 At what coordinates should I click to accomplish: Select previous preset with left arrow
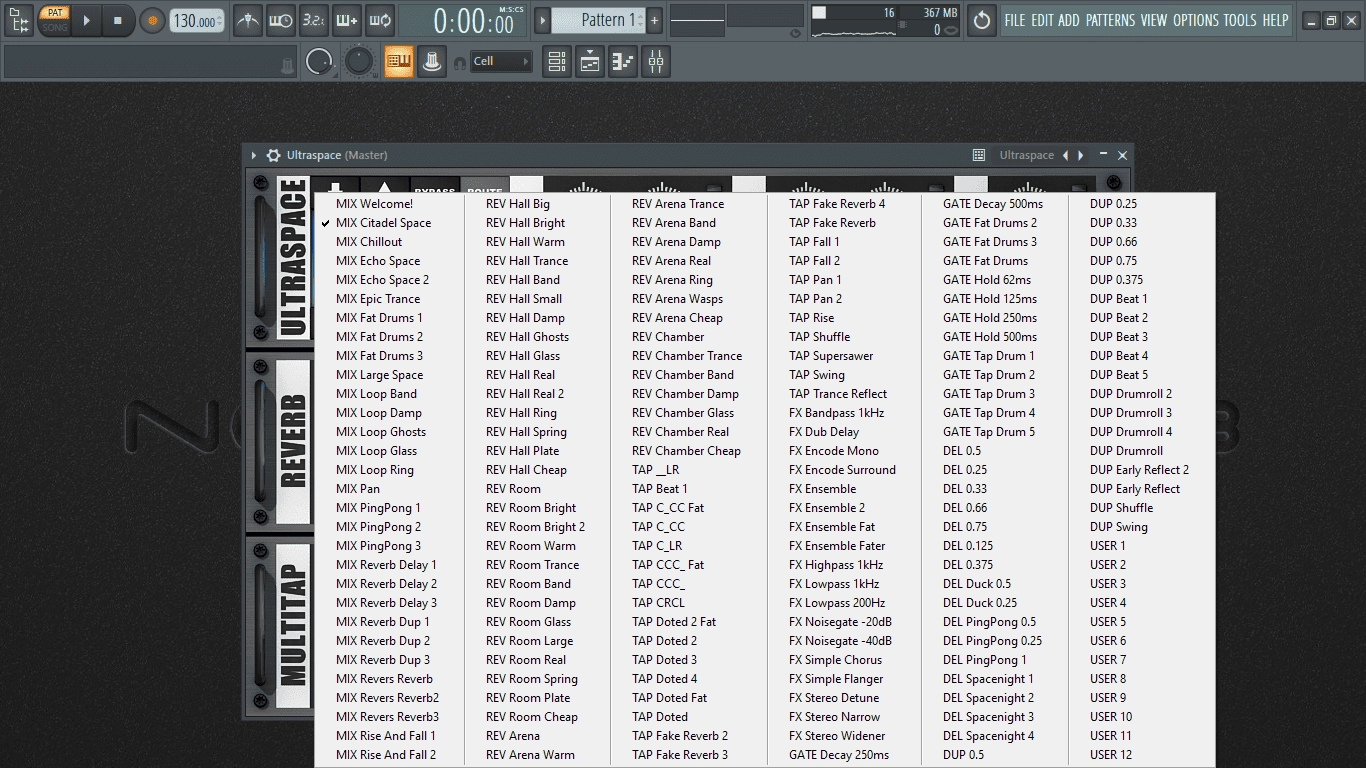pyautogui.click(x=1065, y=155)
